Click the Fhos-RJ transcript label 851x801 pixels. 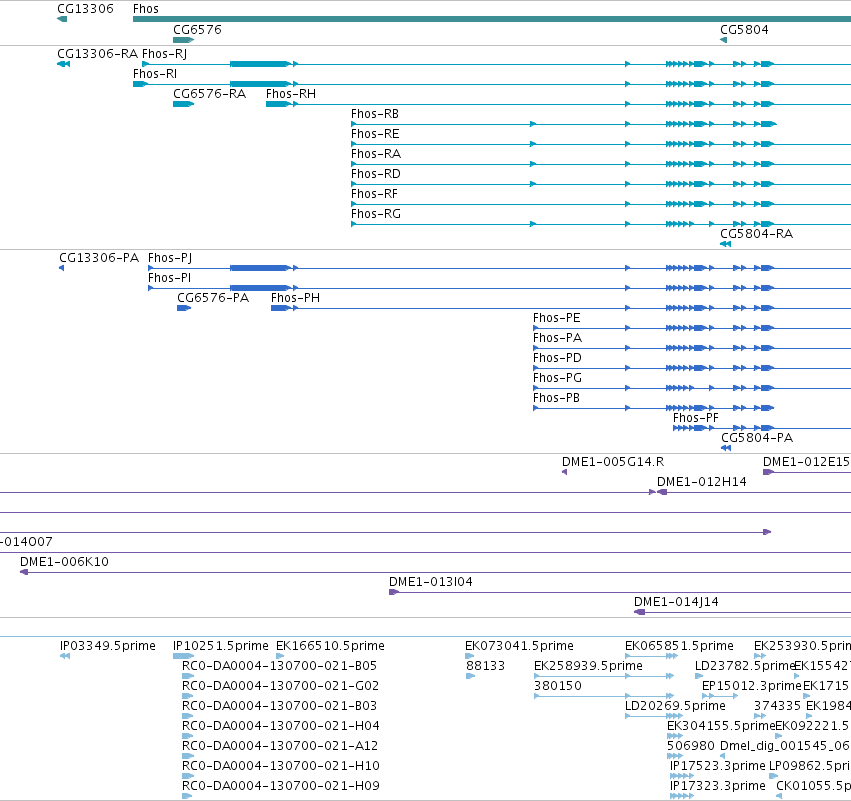click(x=164, y=54)
